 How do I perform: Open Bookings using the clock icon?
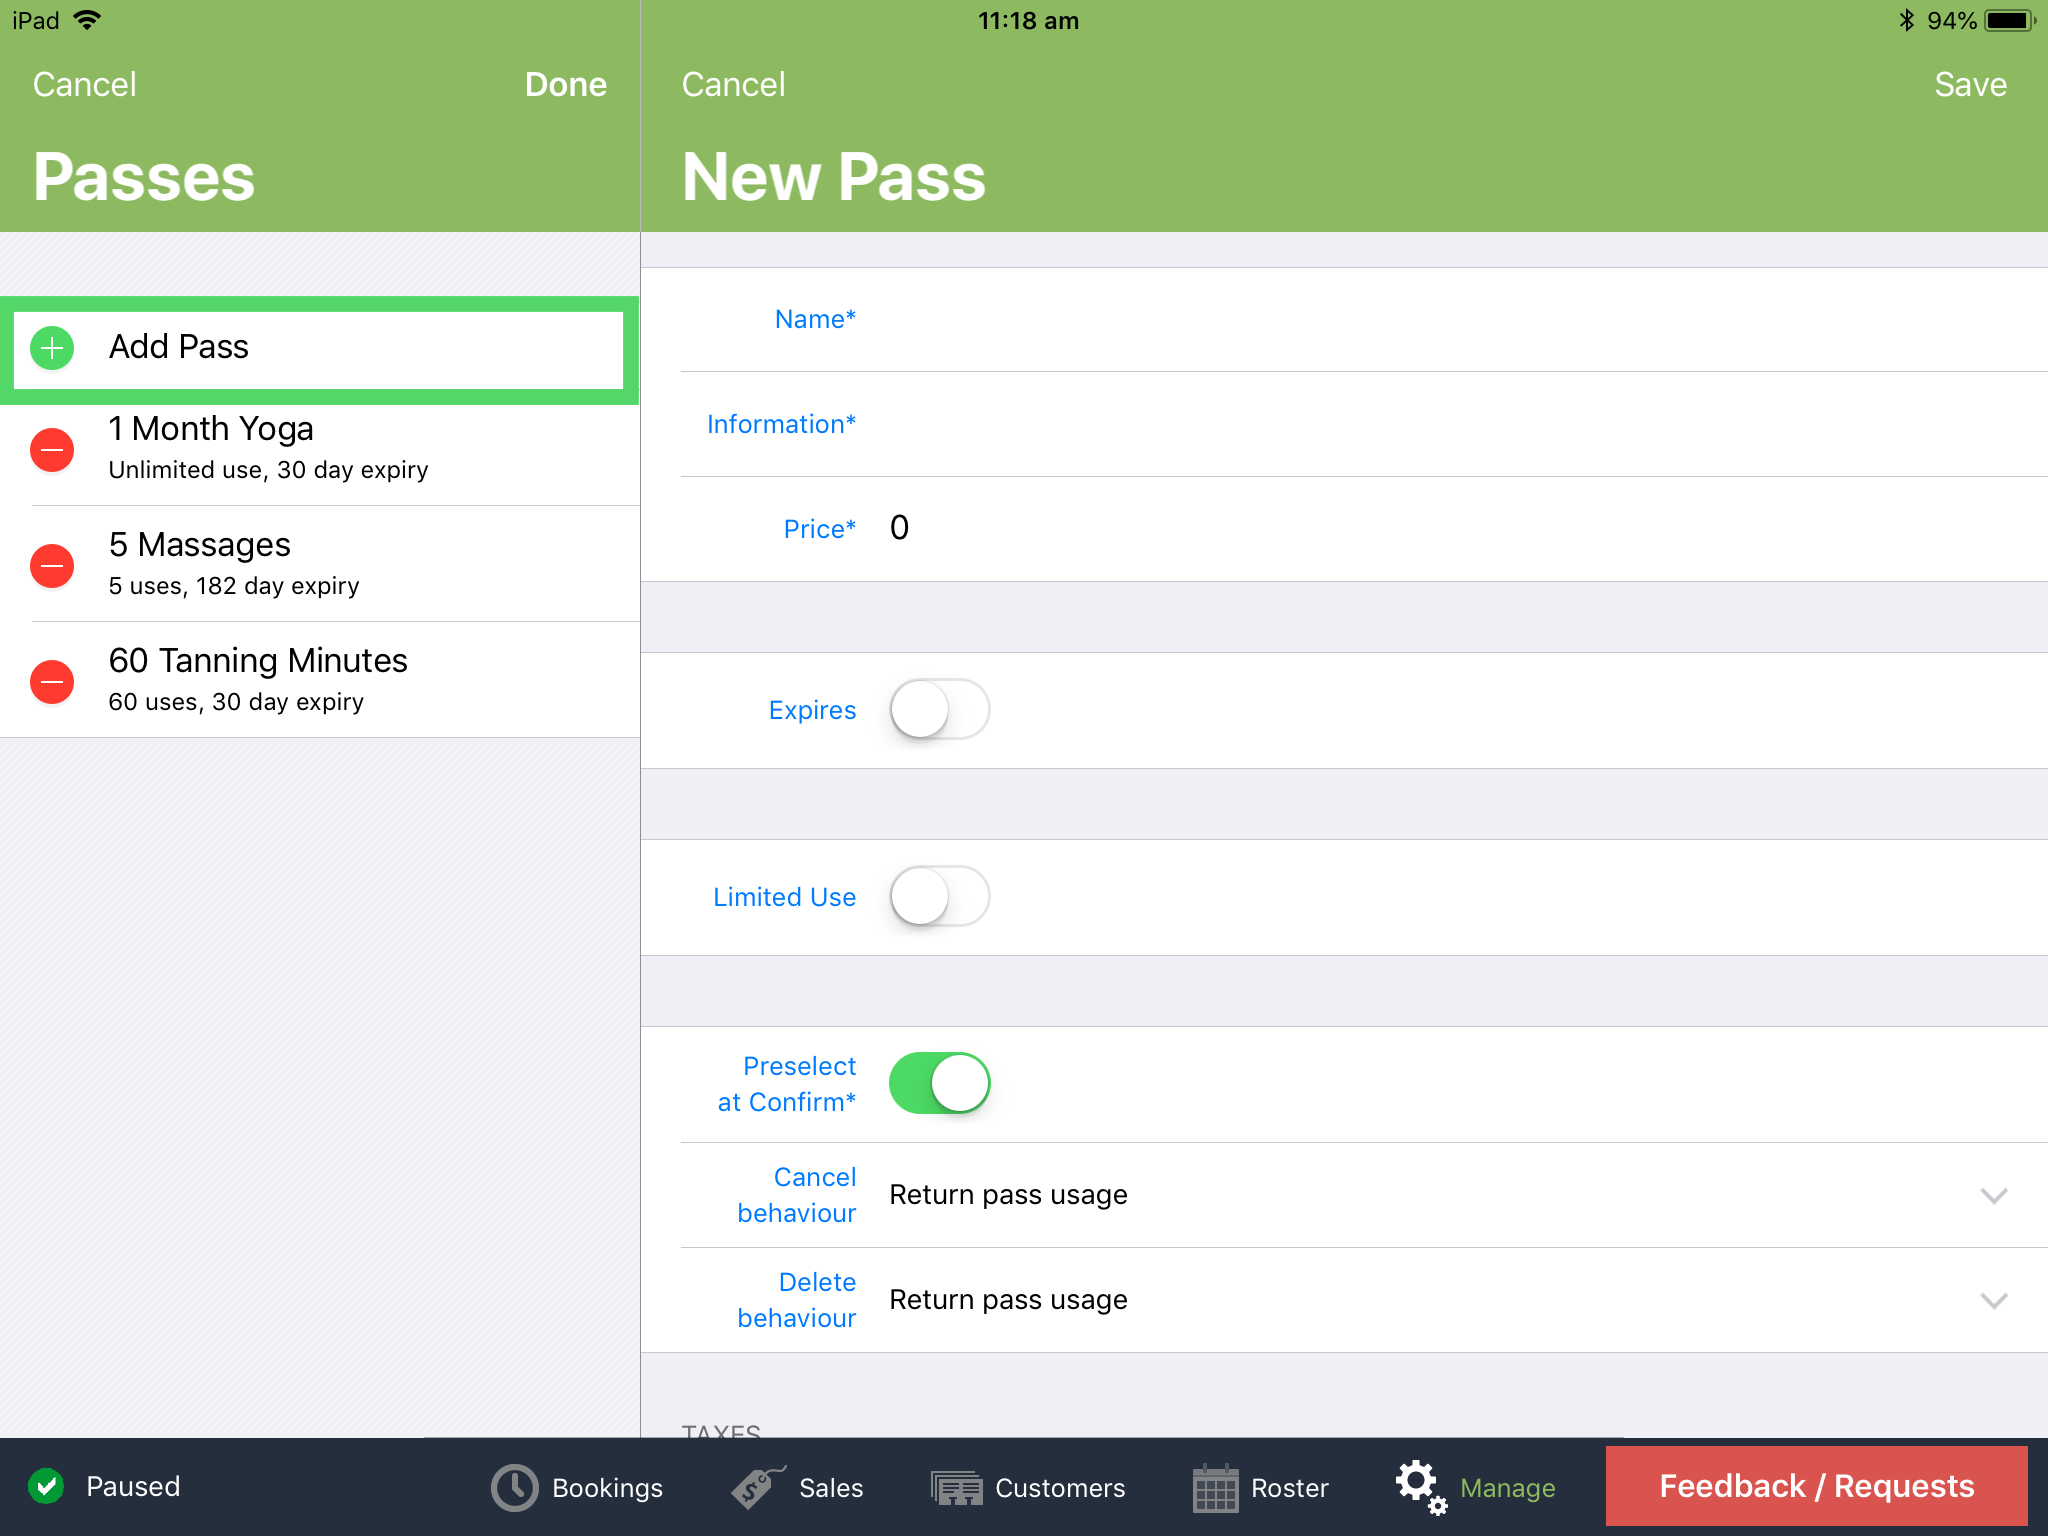(513, 1487)
